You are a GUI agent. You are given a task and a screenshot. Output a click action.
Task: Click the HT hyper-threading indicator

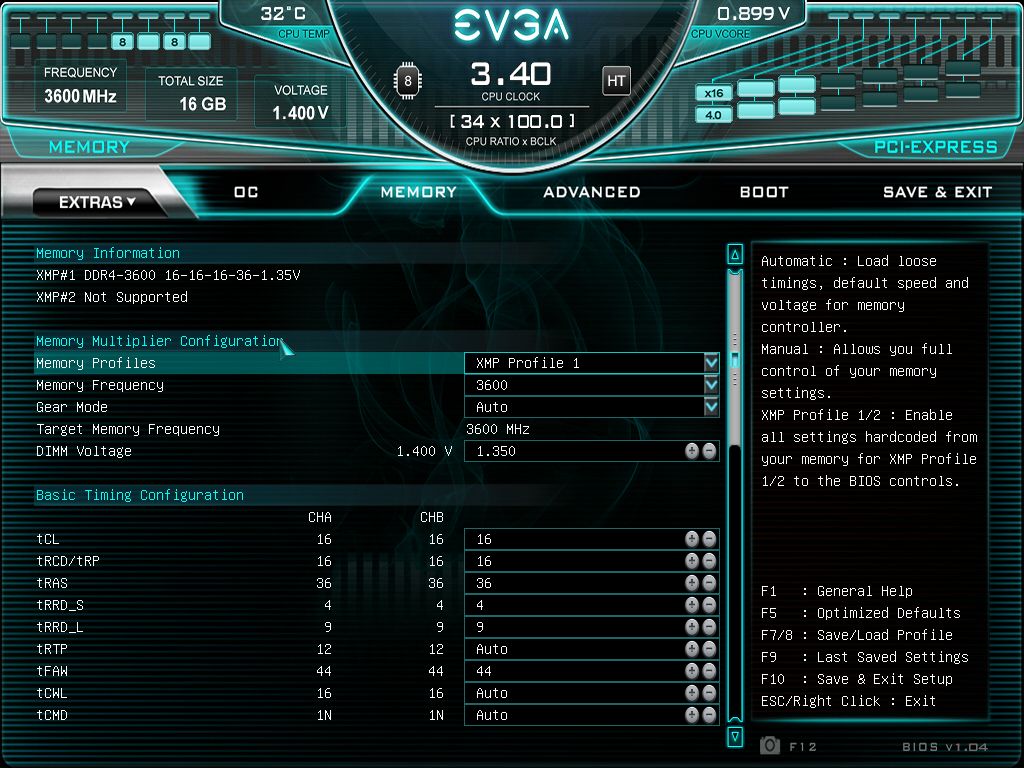(616, 81)
